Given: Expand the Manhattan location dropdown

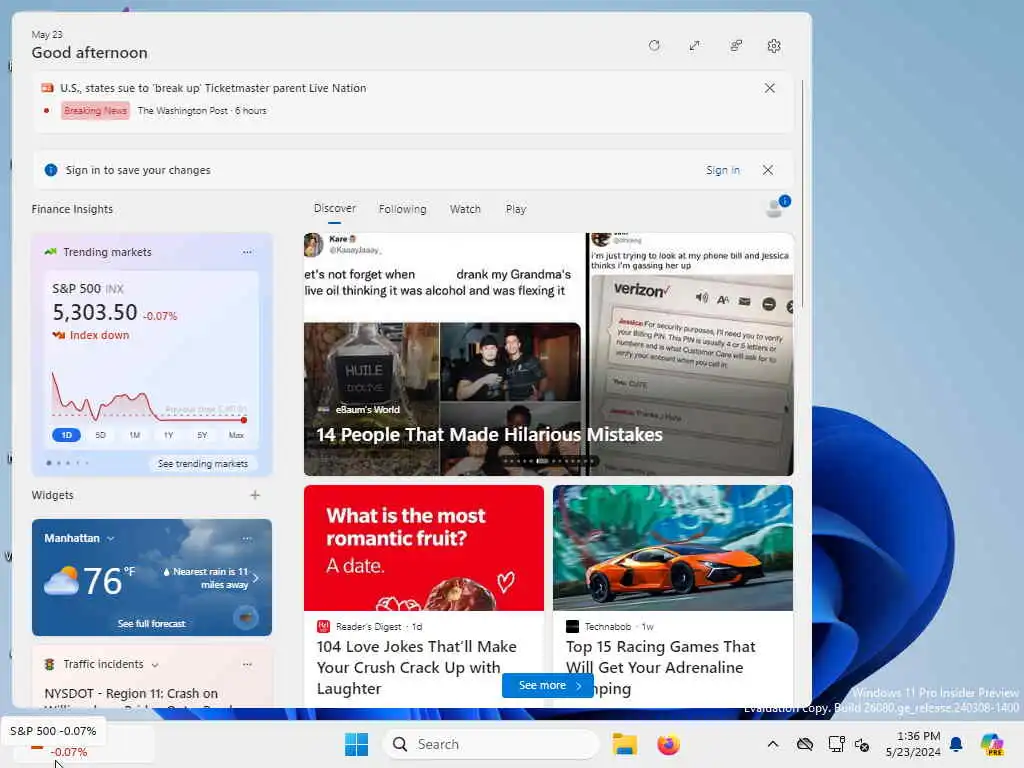Looking at the screenshot, I should point(110,538).
